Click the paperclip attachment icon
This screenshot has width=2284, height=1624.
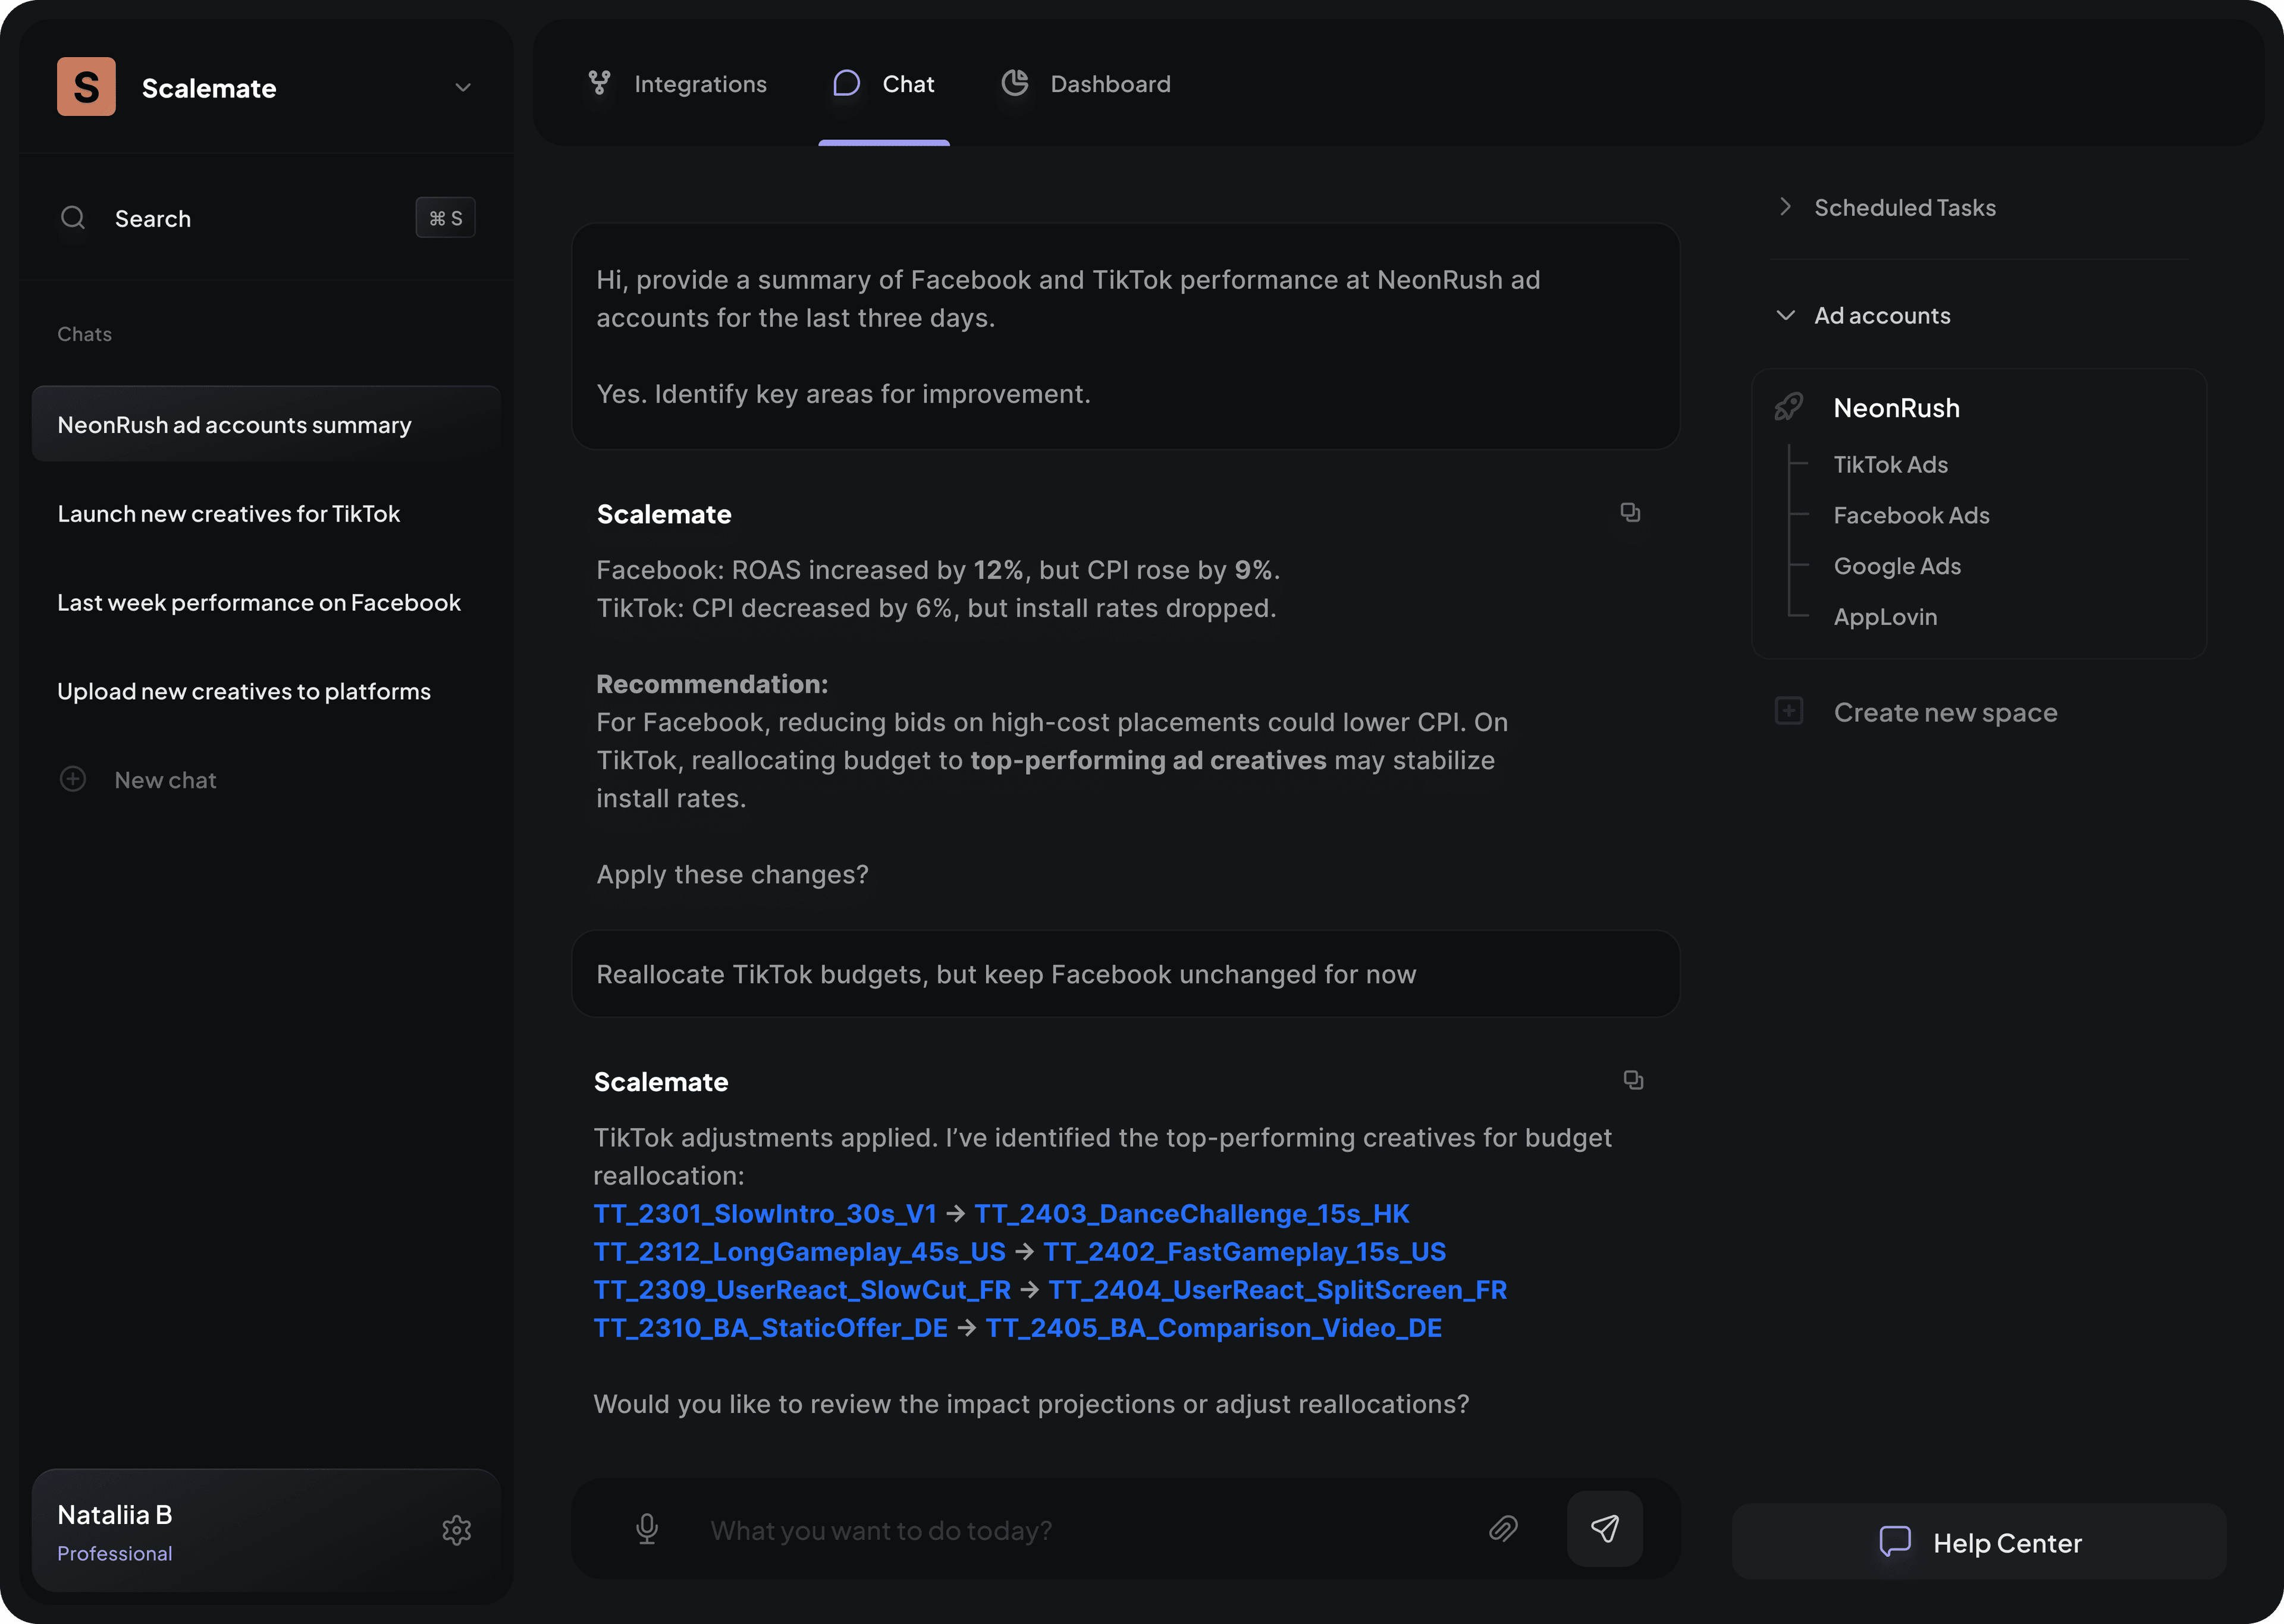pos(1504,1529)
